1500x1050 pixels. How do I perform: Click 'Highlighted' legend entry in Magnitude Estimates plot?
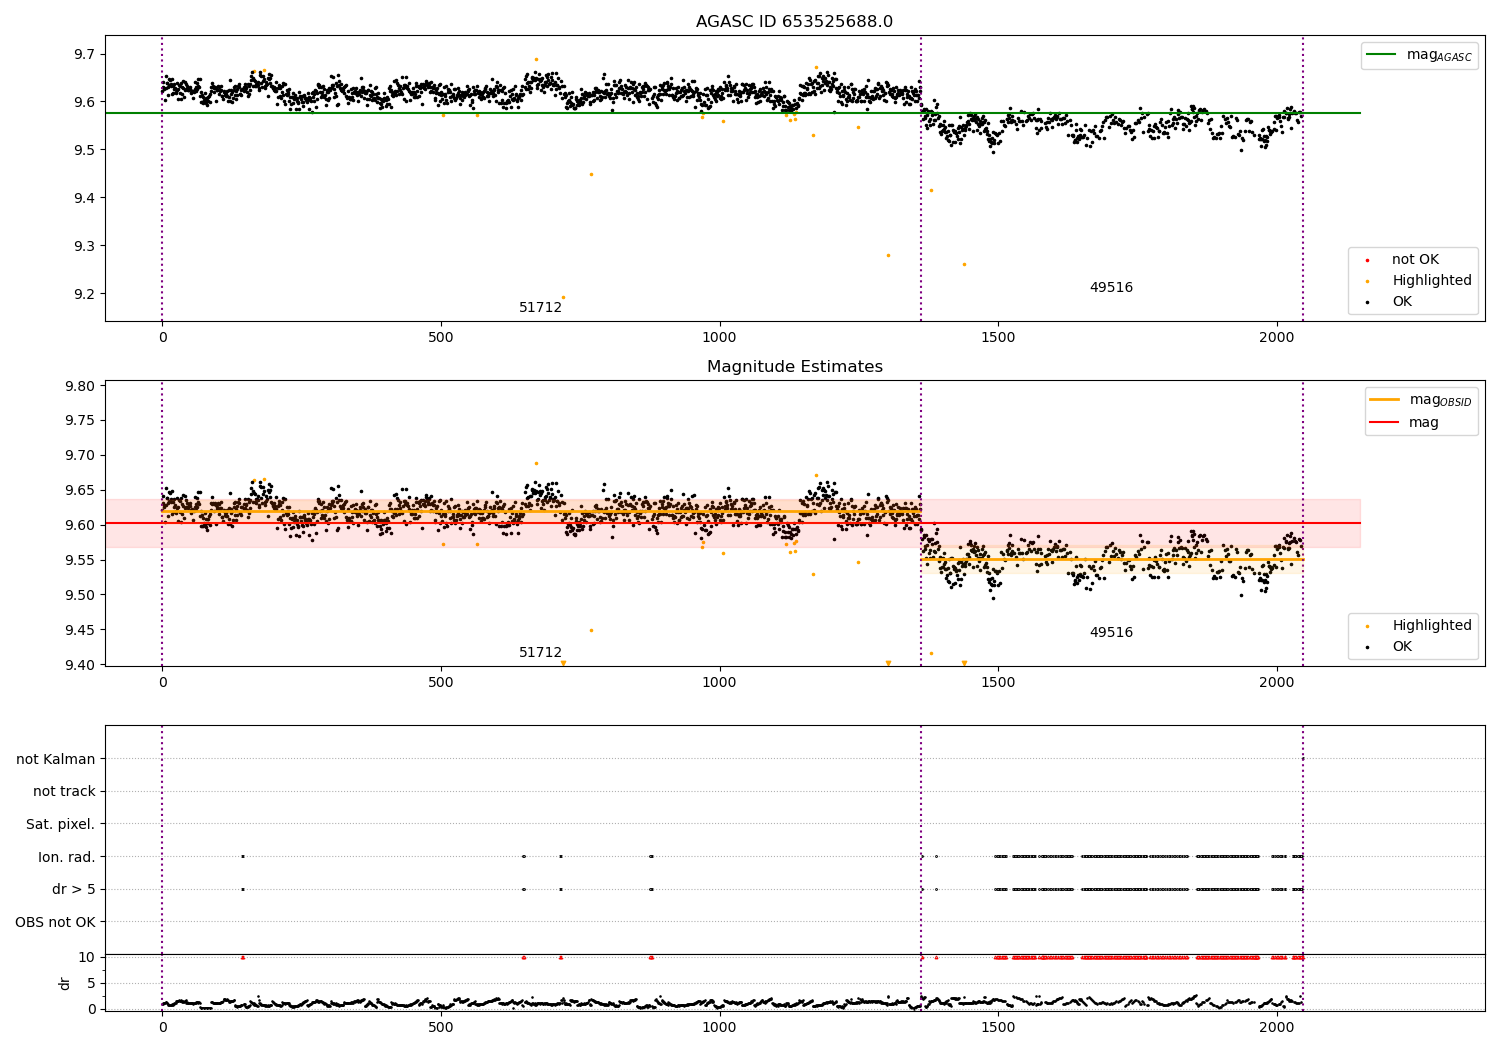(1418, 626)
